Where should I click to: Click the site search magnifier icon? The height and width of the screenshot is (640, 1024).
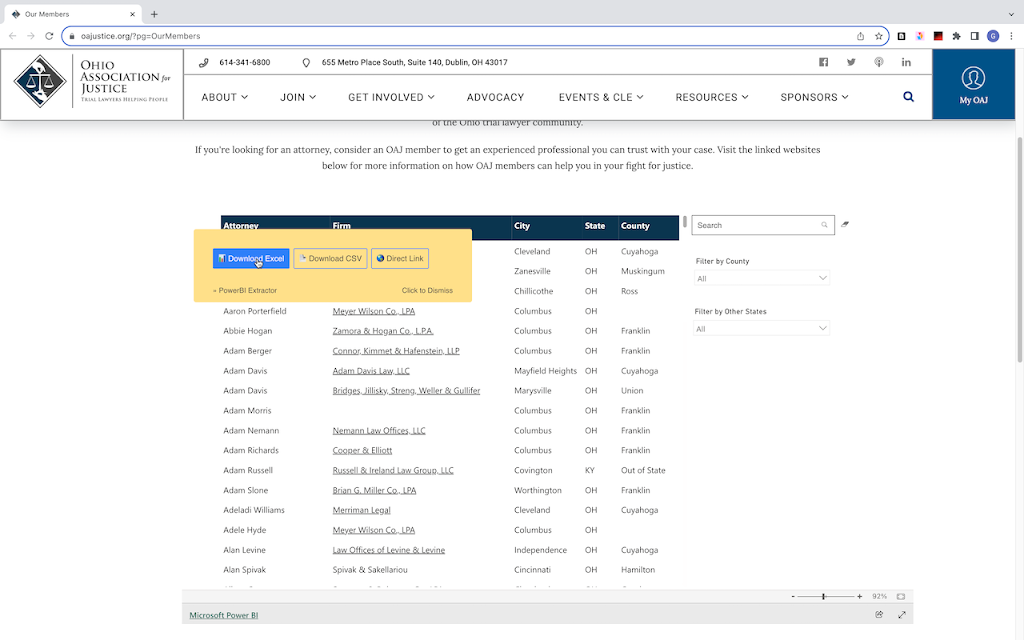(908, 97)
